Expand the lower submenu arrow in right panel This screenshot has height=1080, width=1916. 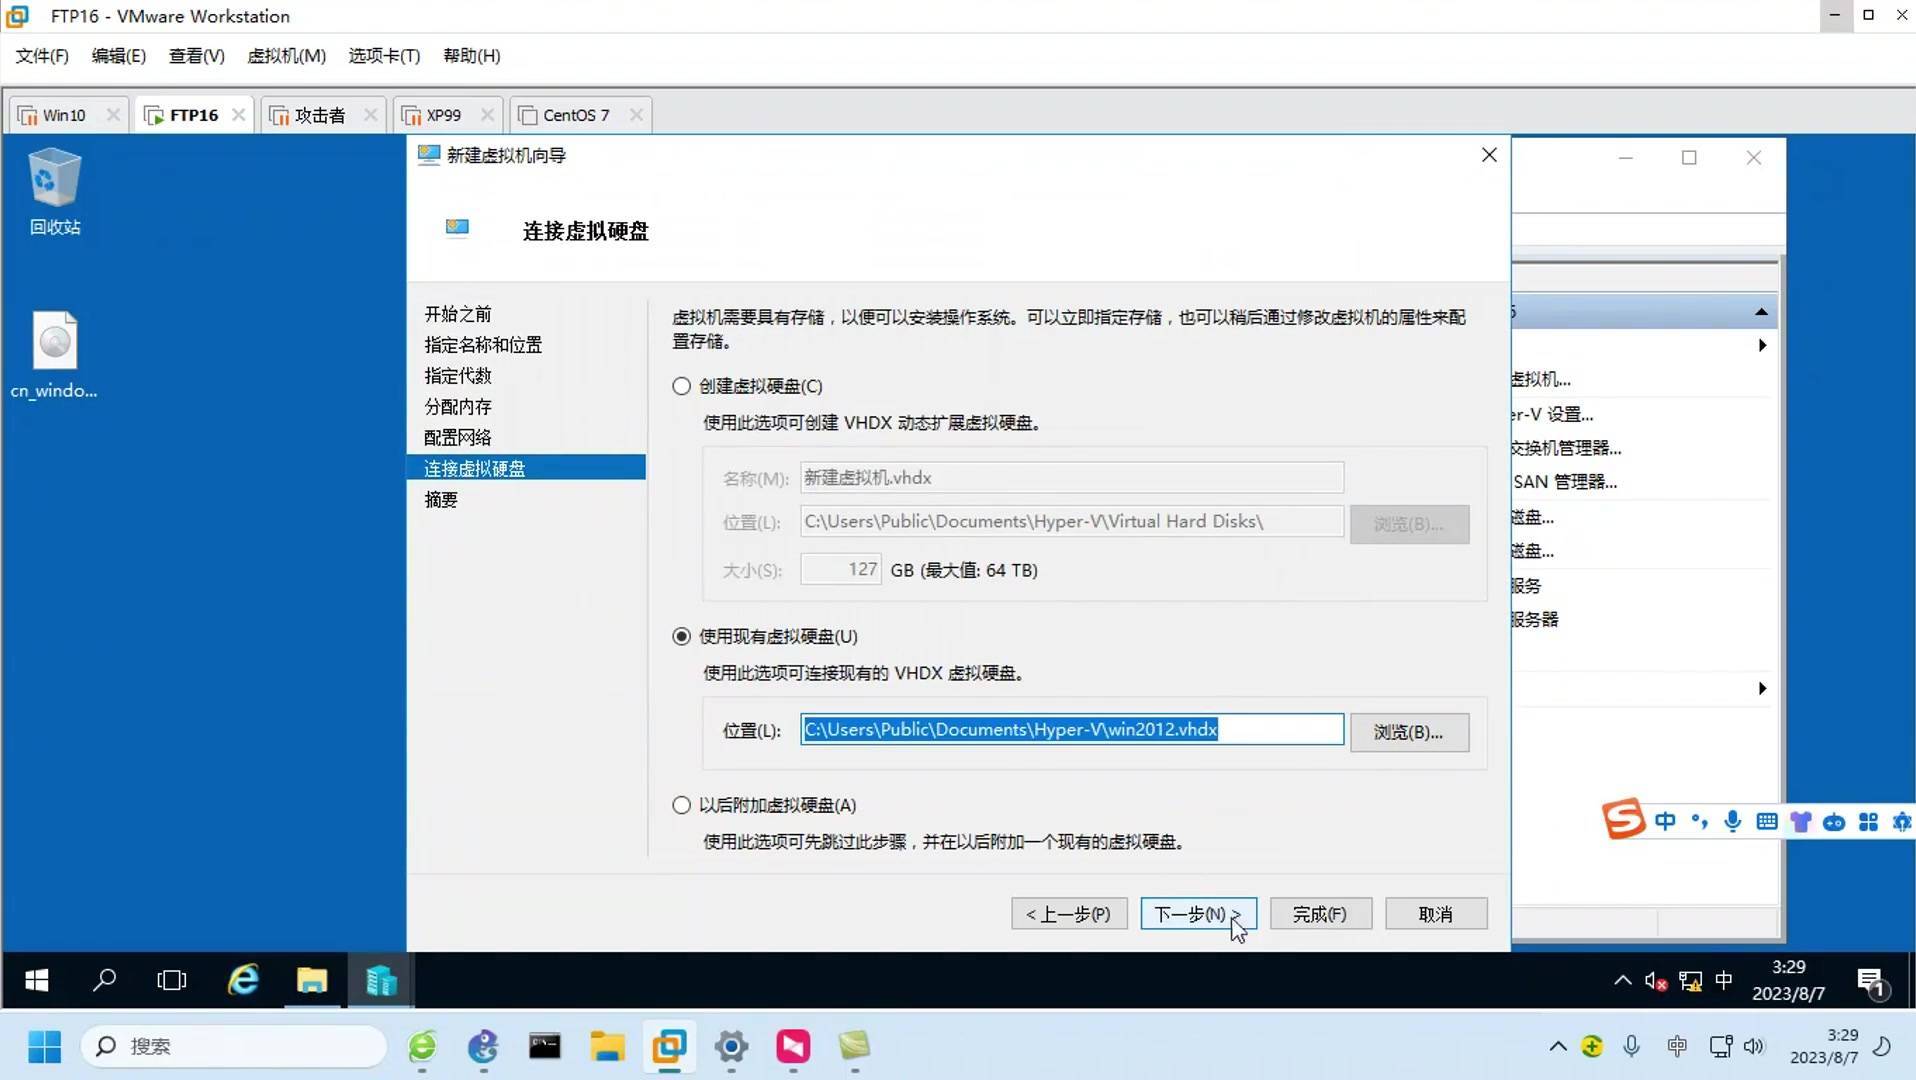pyautogui.click(x=1762, y=688)
